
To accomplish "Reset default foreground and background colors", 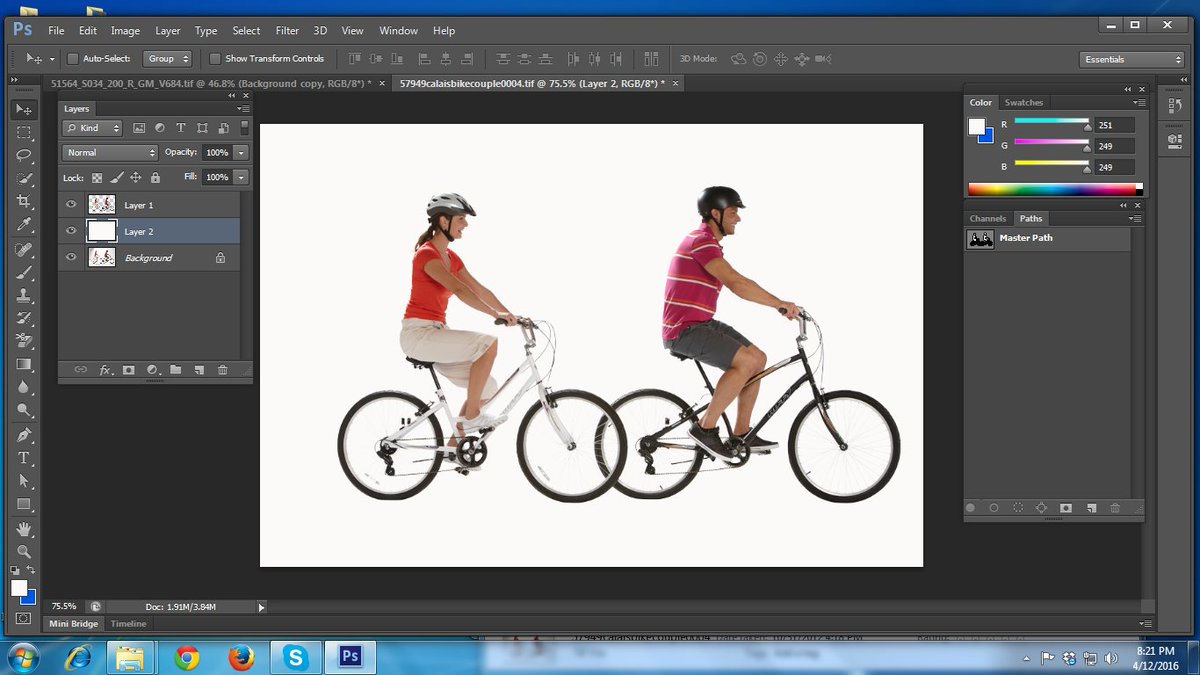I will click(15, 570).
